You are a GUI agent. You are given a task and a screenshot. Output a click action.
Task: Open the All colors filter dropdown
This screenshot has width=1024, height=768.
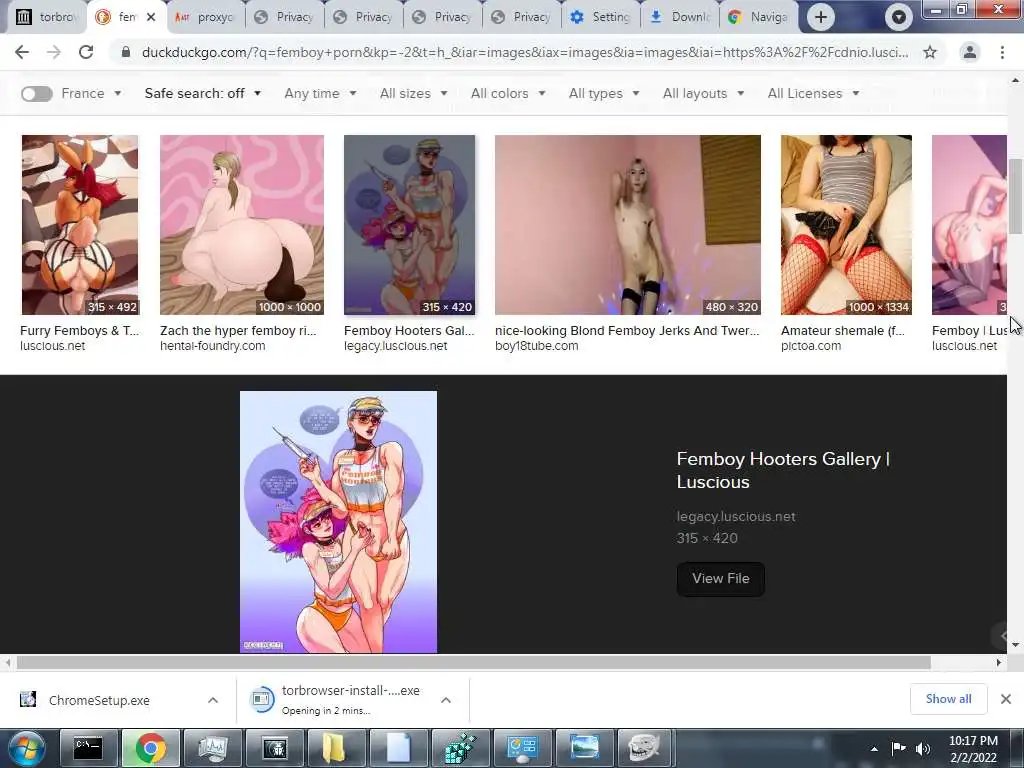(x=508, y=93)
